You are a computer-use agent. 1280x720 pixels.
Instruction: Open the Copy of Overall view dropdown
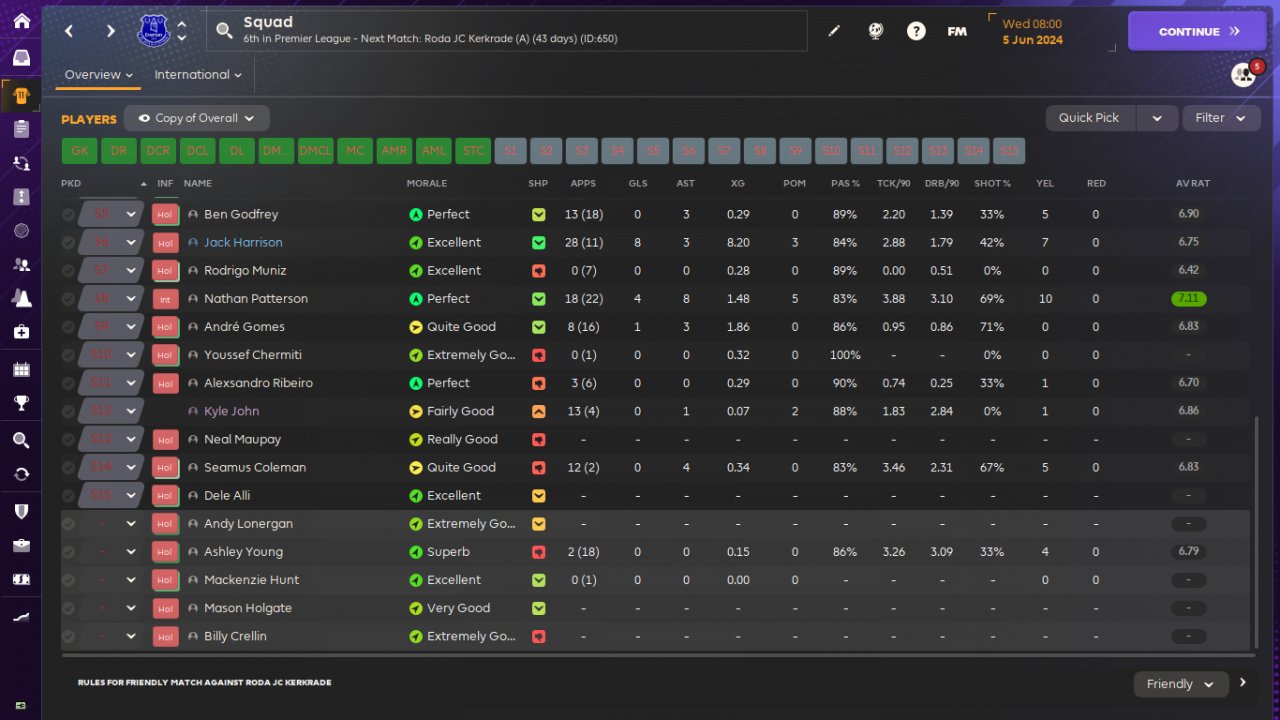tap(197, 118)
